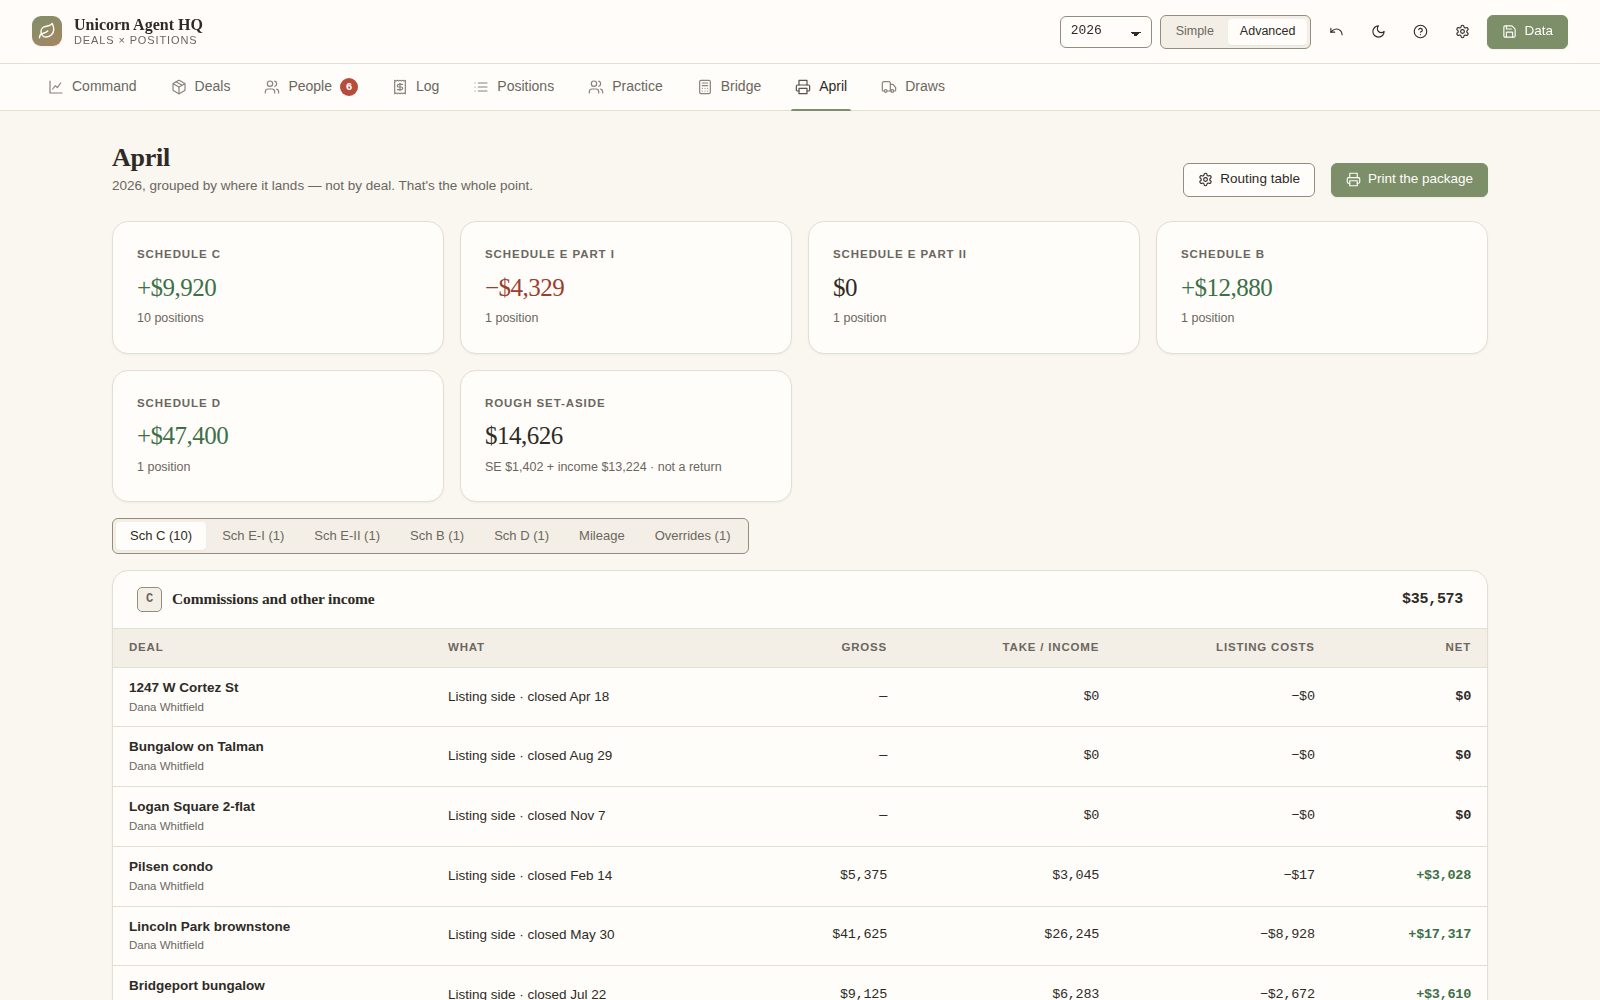Click the Data button
Screen dimensions: 1600x1000
click(1527, 32)
